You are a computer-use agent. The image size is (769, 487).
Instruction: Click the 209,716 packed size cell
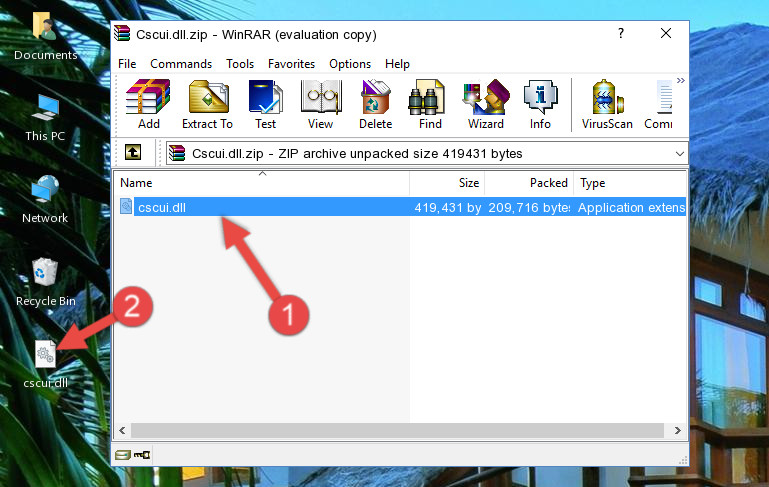pyautogui.click(x=529, y=207)
